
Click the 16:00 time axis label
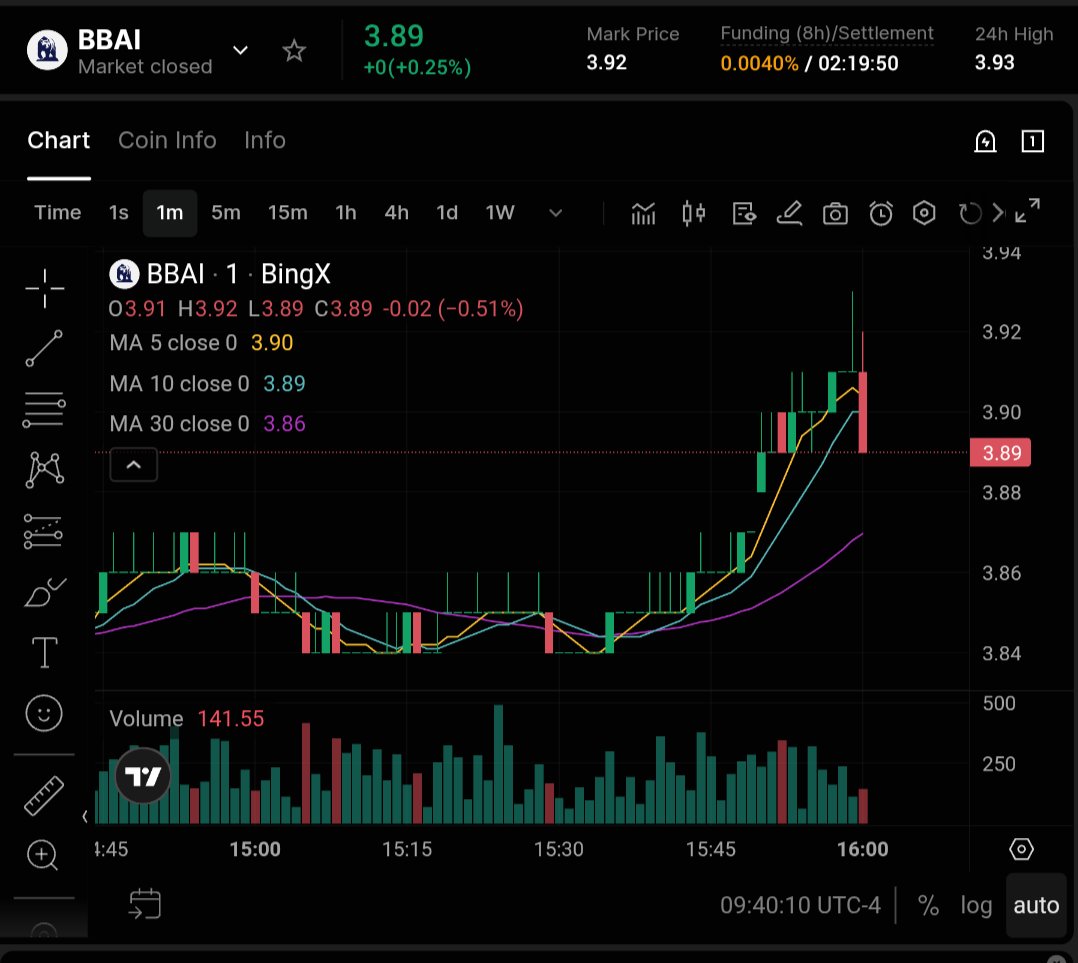(x=862, y=850)
